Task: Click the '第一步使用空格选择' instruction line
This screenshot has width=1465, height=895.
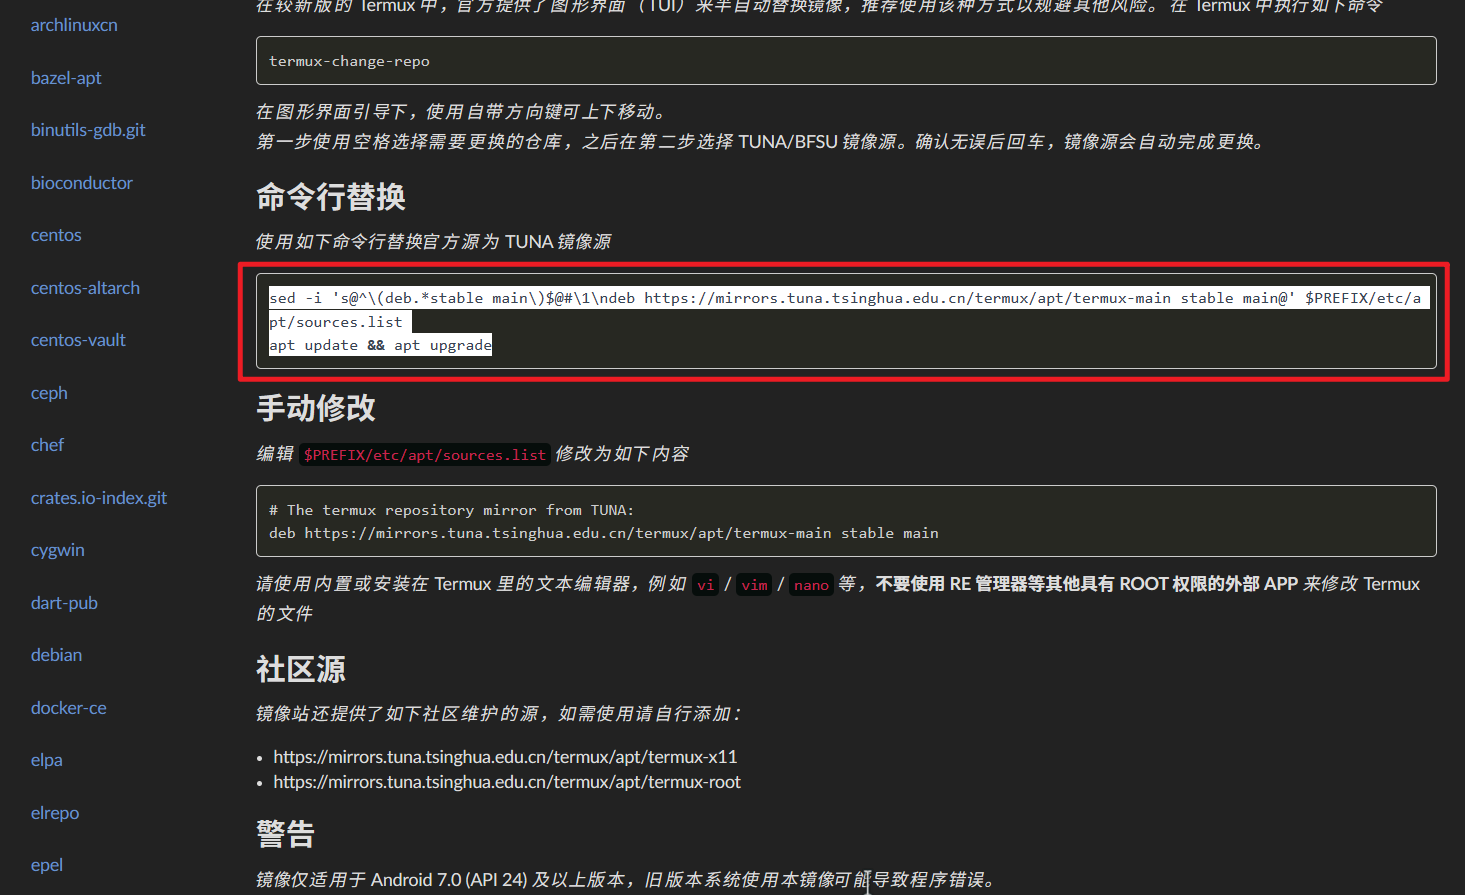Action: (x=762, y=142)
